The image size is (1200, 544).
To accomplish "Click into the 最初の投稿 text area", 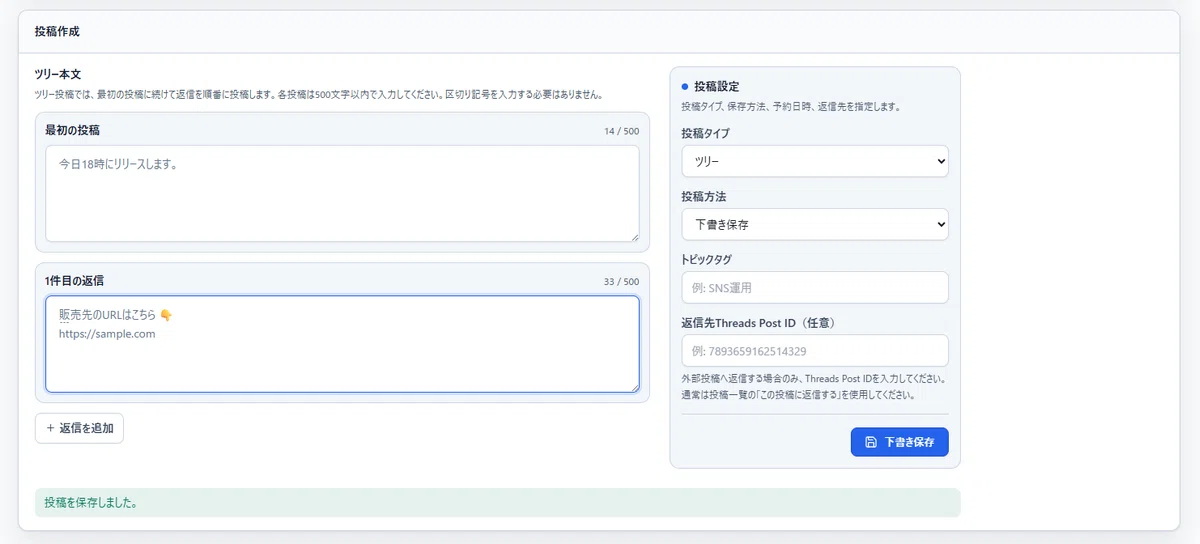I will click(342, 193).
